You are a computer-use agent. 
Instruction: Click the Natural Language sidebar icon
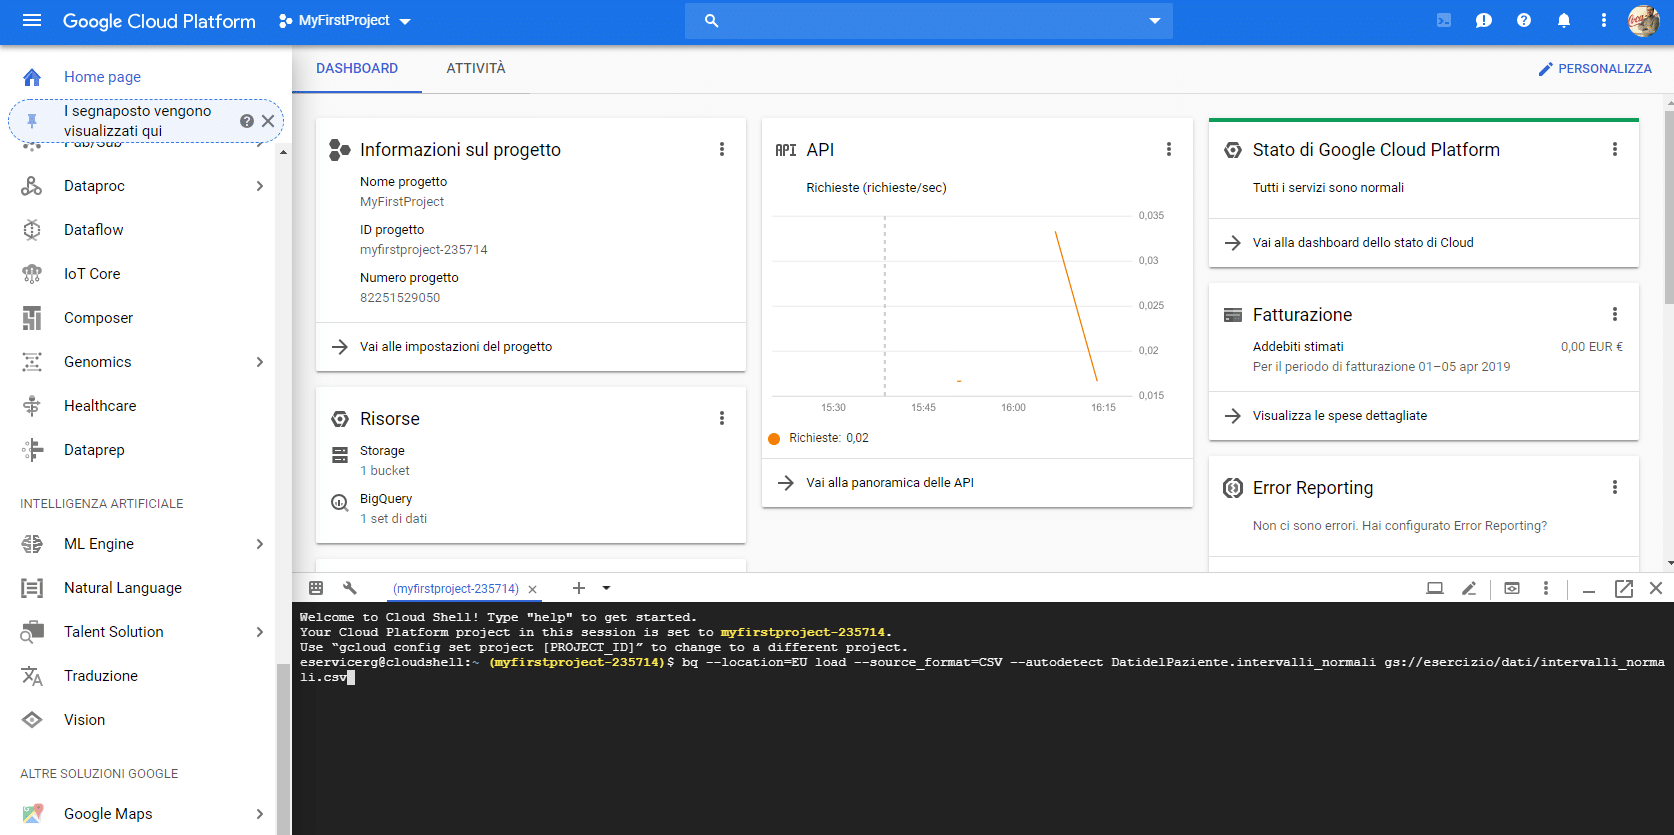[x=32, y=588]
